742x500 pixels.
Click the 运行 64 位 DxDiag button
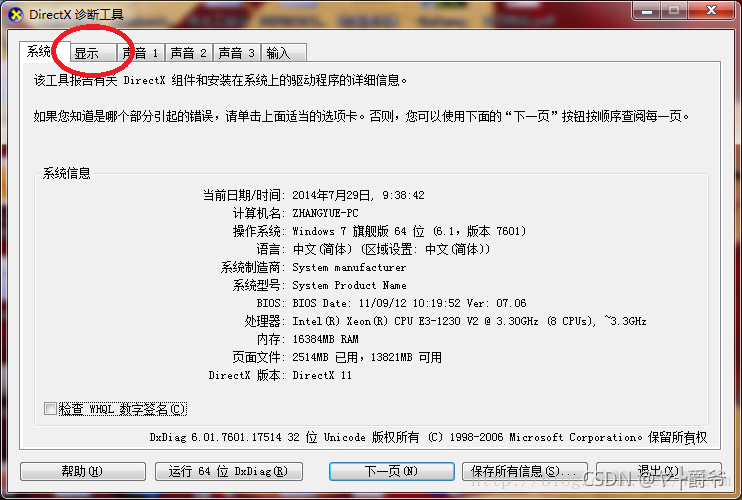point(221,471)
